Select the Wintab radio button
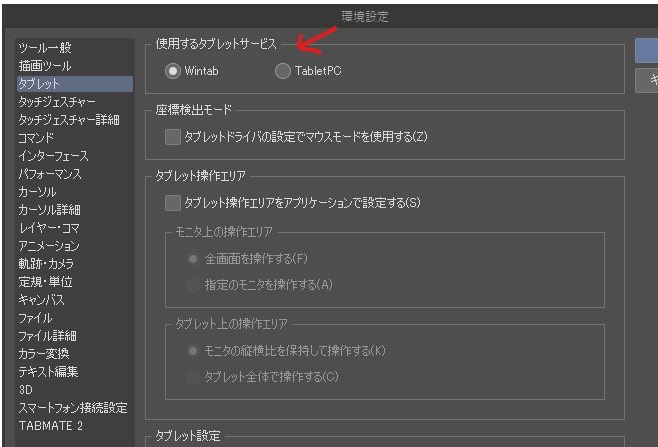 tap(172, 71)
